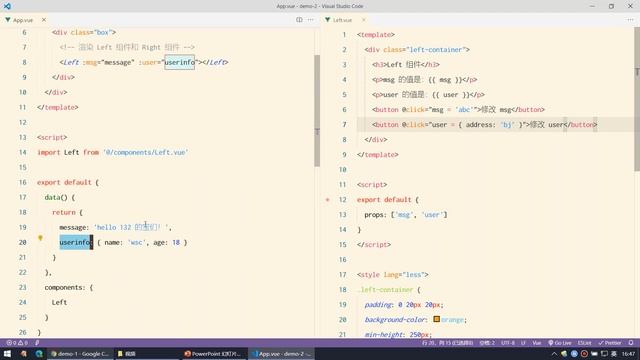Open the notifications bell in status bar
Screen dimensions: 640x360
[x=631, y=343]
